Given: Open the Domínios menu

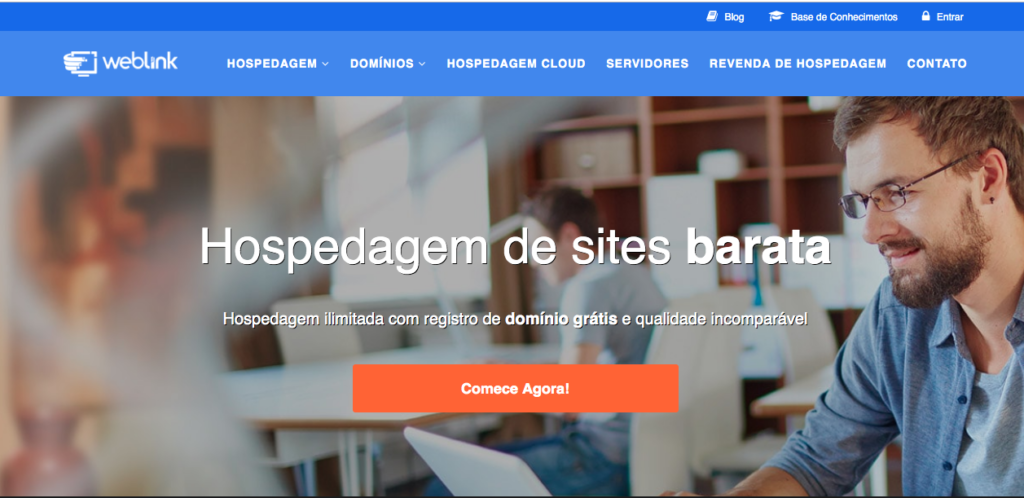Looking at the screenshot, I should click(382, 64).
